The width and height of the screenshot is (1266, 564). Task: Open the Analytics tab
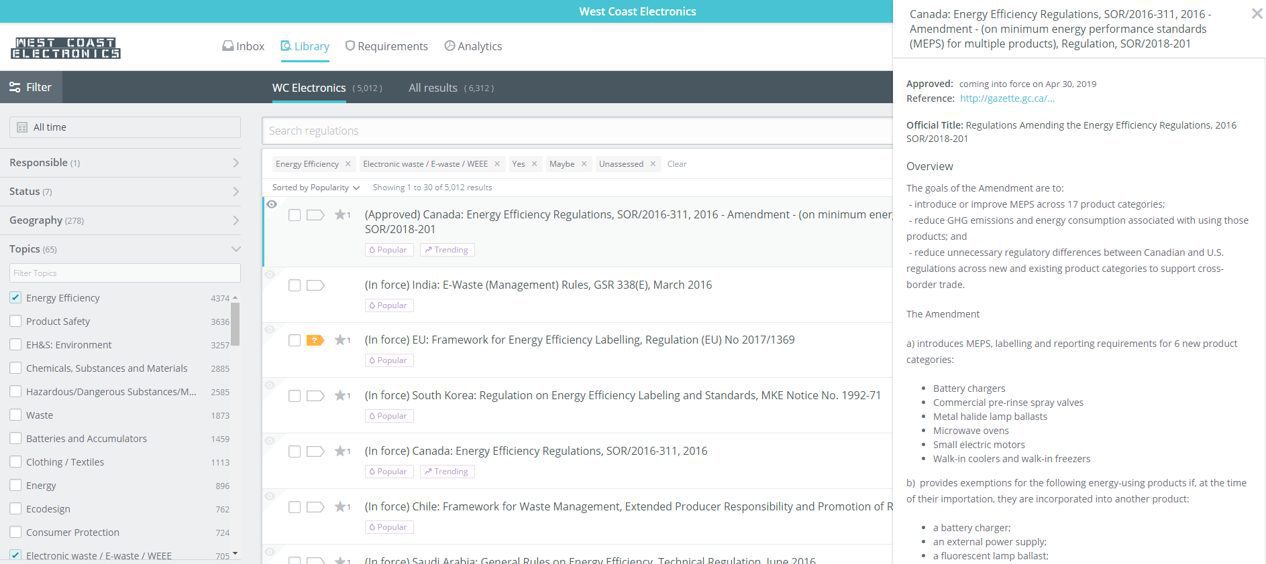[473, 46]
